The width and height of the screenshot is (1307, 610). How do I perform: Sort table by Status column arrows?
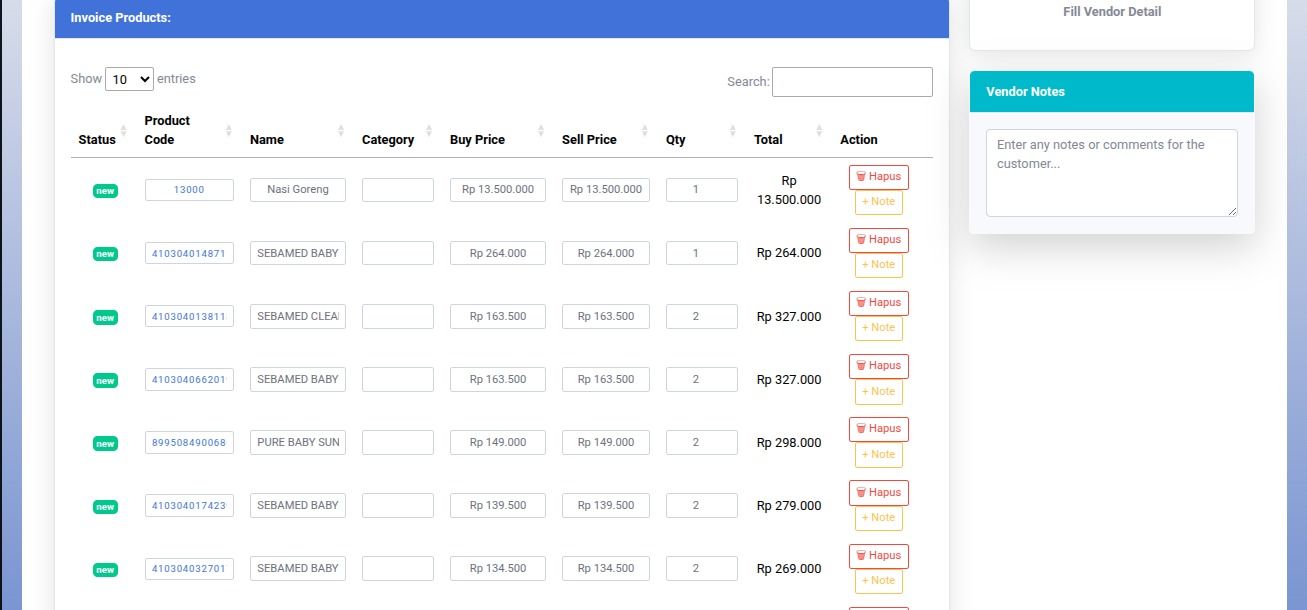click(x=123, y=131)
